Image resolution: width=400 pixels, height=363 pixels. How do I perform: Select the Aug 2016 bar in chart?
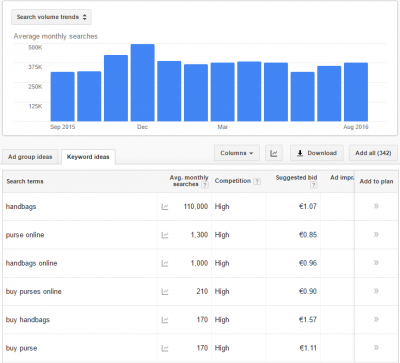click(356, 92)
